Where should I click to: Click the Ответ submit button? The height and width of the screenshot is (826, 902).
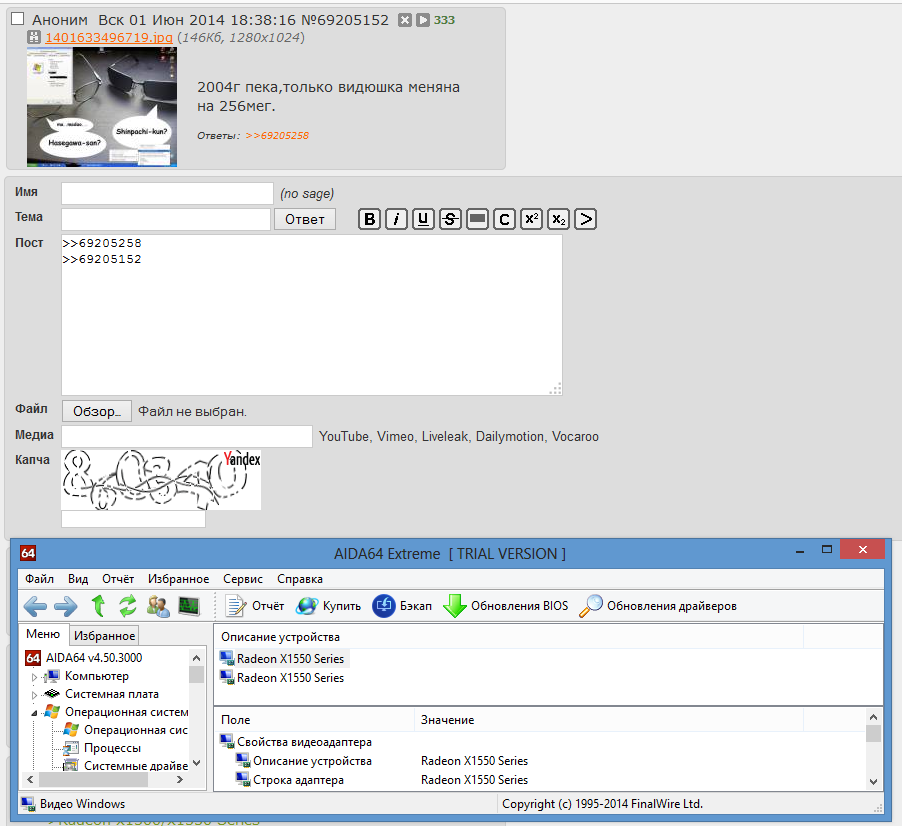(x=305, y=219)
